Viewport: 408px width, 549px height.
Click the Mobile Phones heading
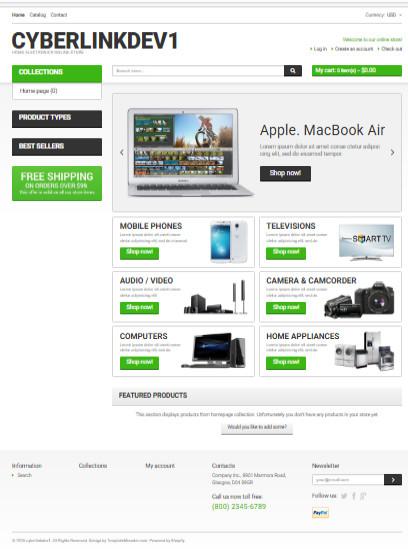151,226
